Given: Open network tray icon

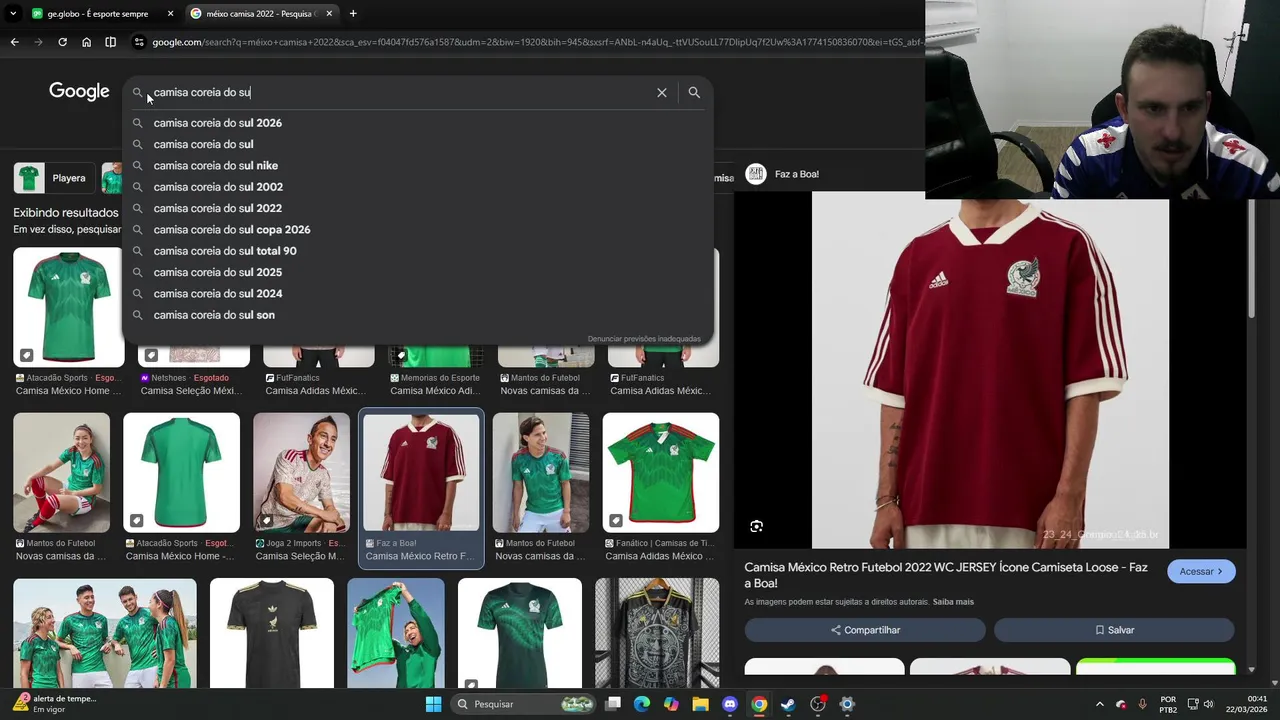Looking at the screenshot, I should (x=1193, y=704).
